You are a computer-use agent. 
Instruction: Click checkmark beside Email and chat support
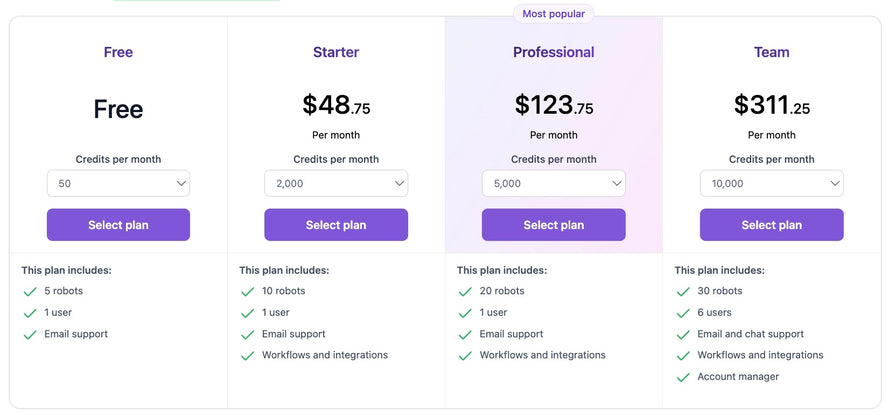pos(683,334)
